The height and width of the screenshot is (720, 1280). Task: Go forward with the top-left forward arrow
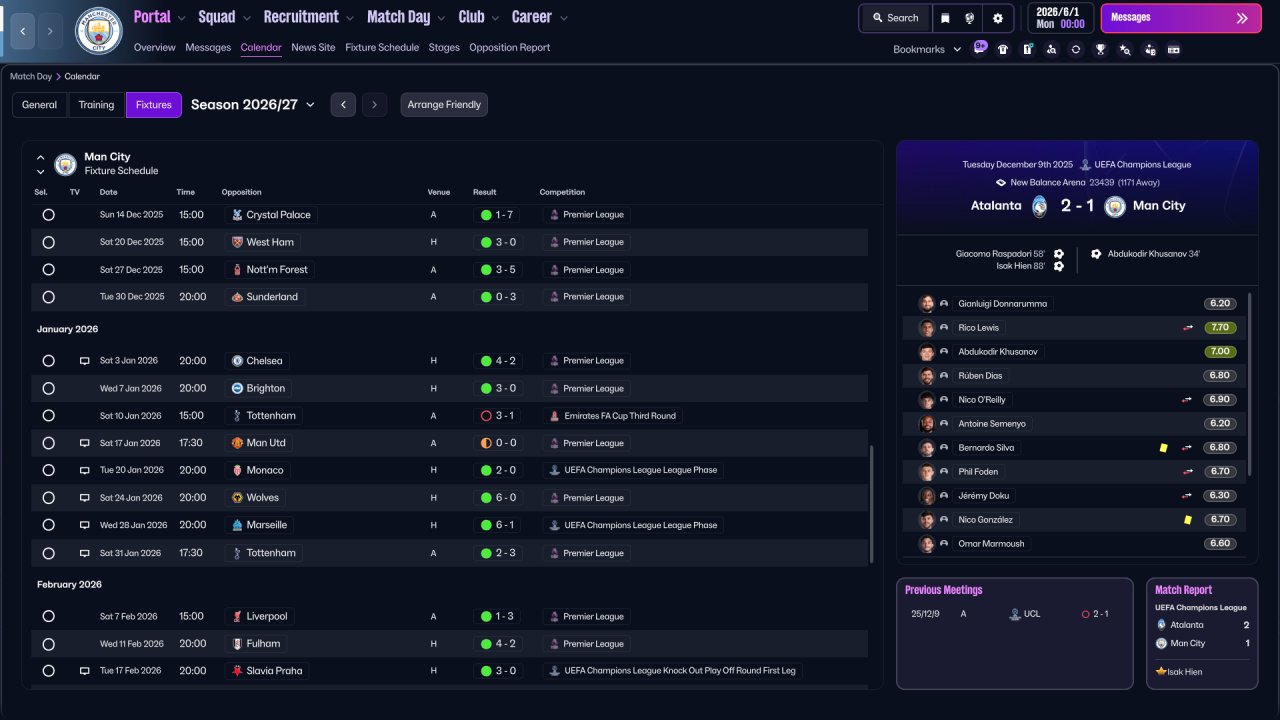50,31
